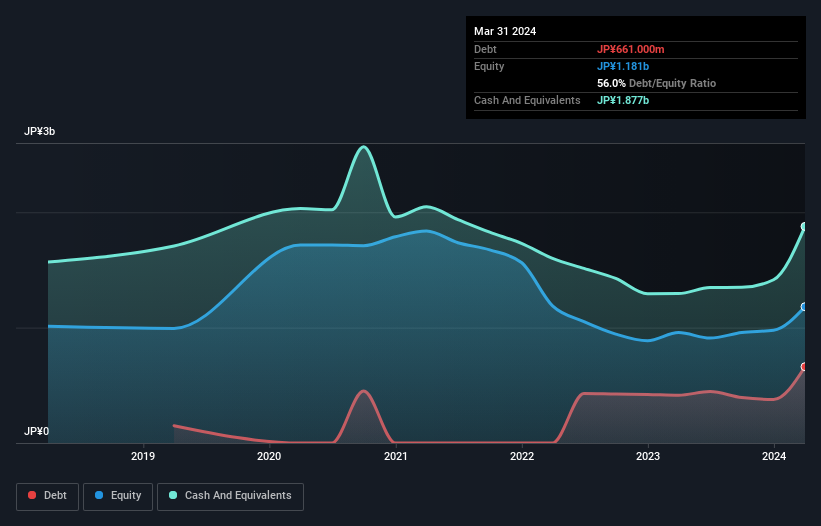The height and width of the screenshot is (526, 821).
Task: Click the JP¥661.000m debt value
Action: click(x=630, y=49)
